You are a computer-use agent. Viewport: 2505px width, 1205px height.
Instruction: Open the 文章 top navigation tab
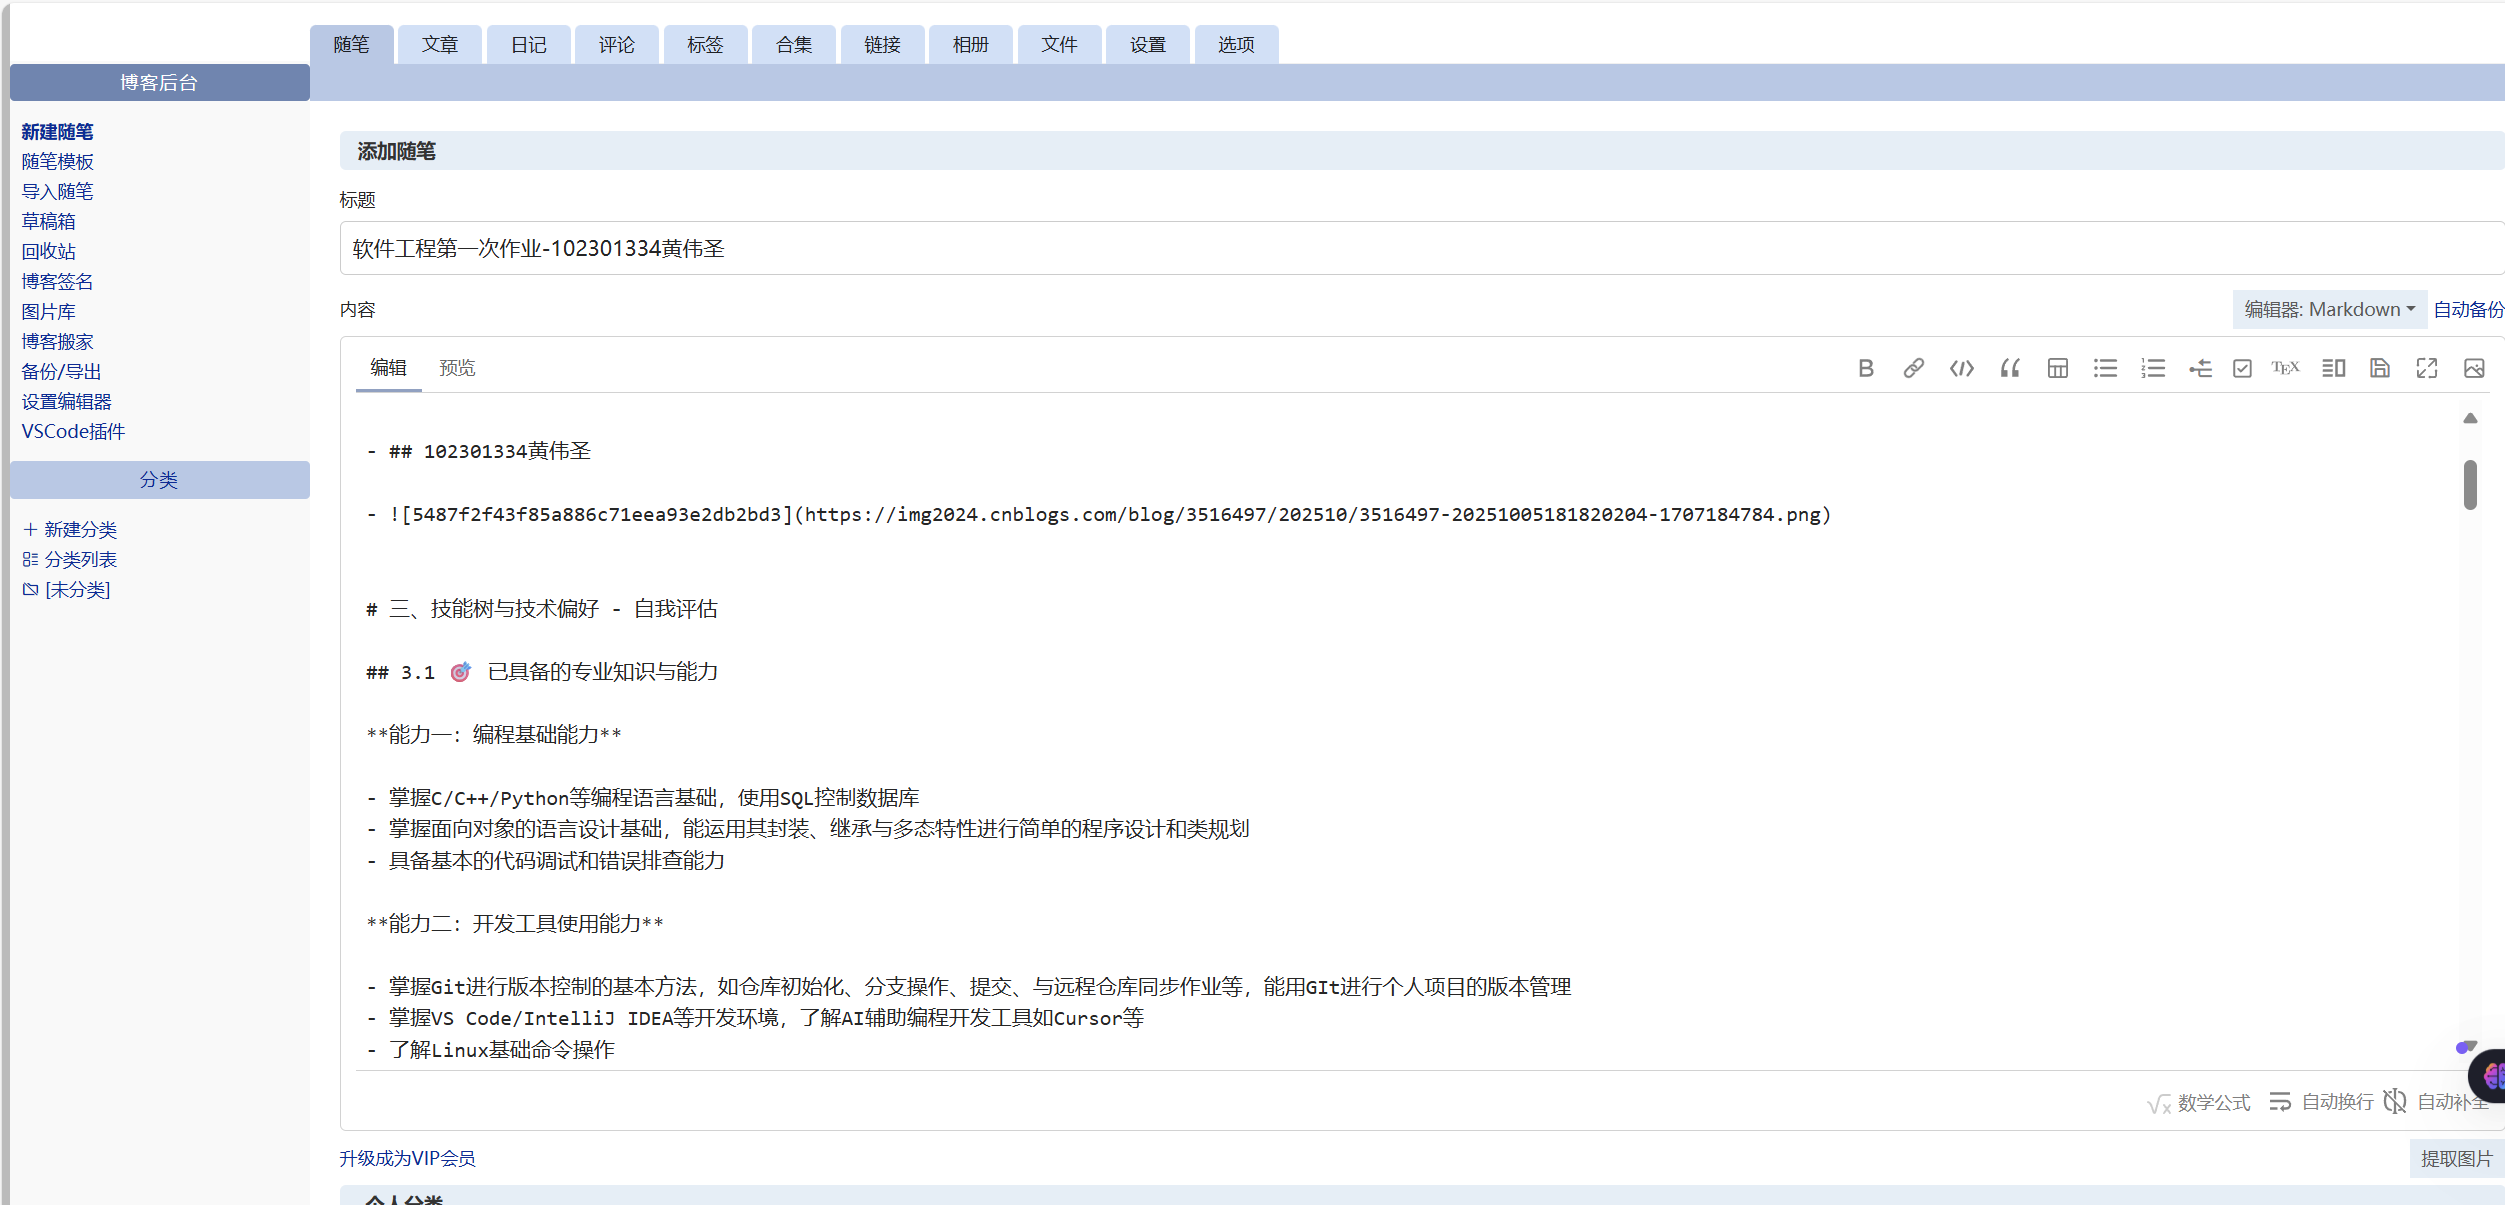(x=440, y=45)
